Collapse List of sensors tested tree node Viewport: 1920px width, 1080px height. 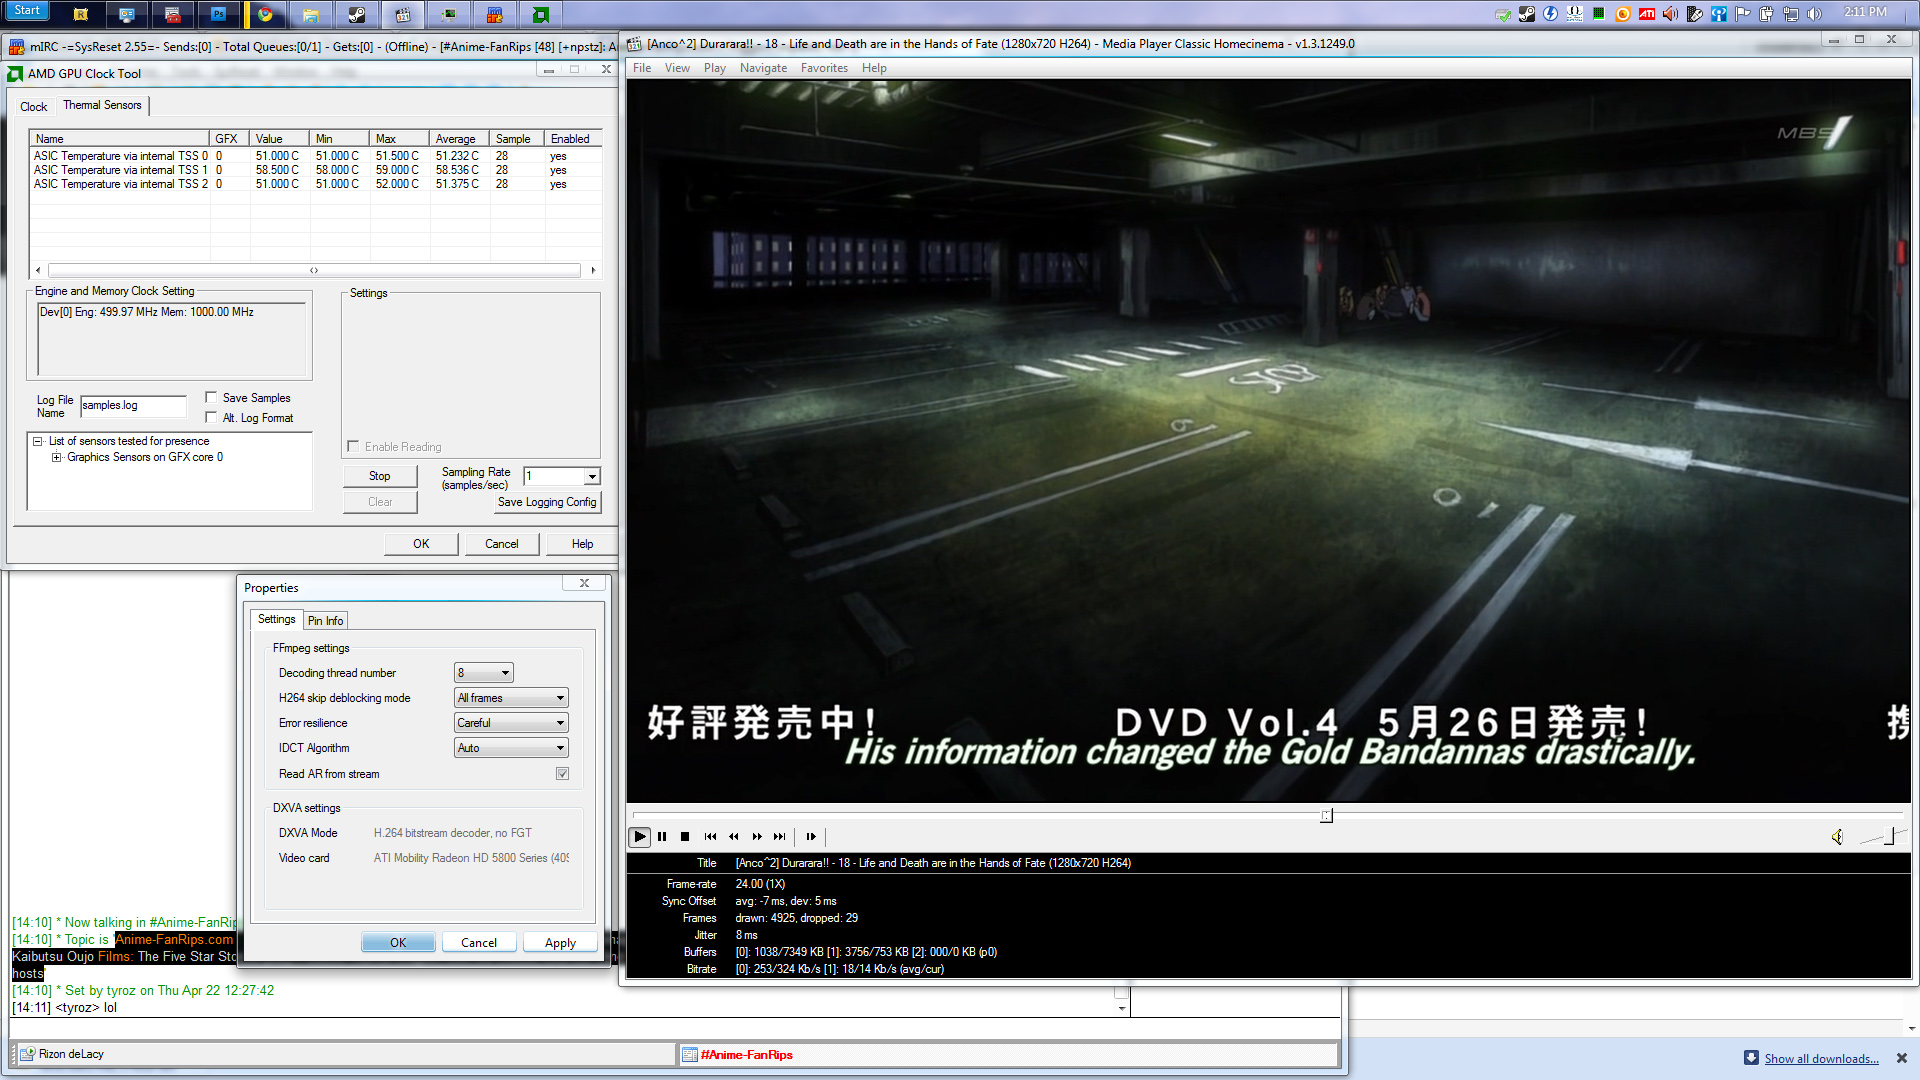tap(37, 441)
